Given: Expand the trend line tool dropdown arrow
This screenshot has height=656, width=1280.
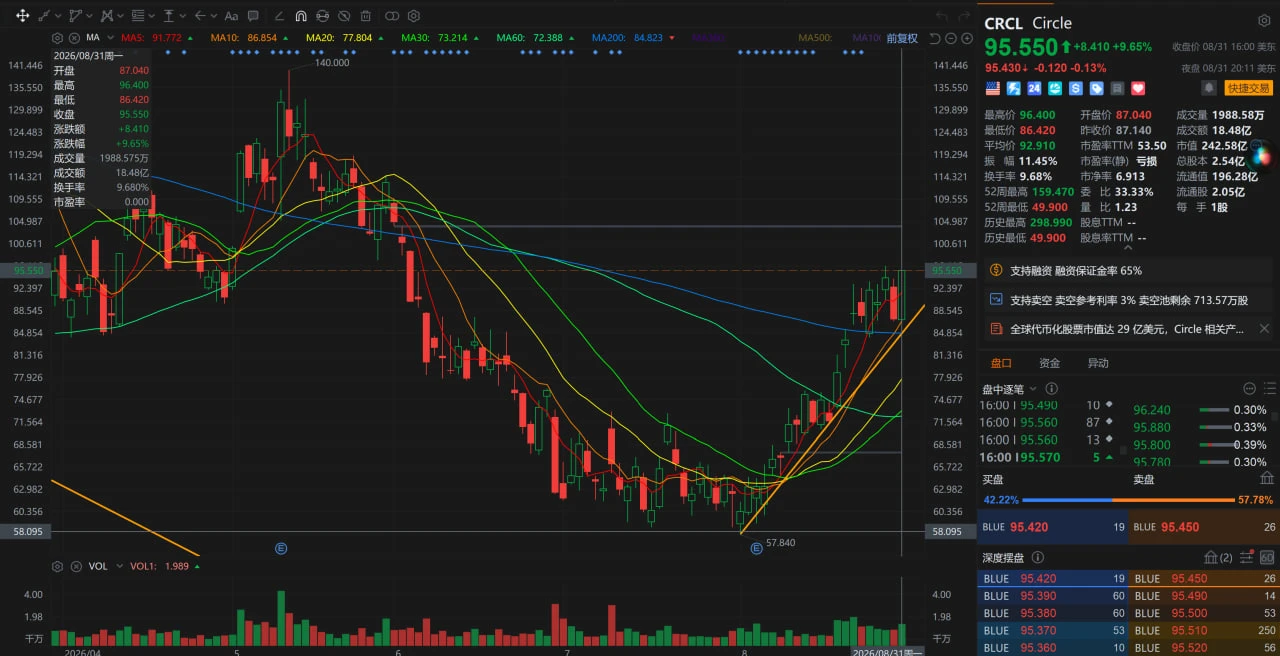Looking at the screenshot, I should point(58,16).
